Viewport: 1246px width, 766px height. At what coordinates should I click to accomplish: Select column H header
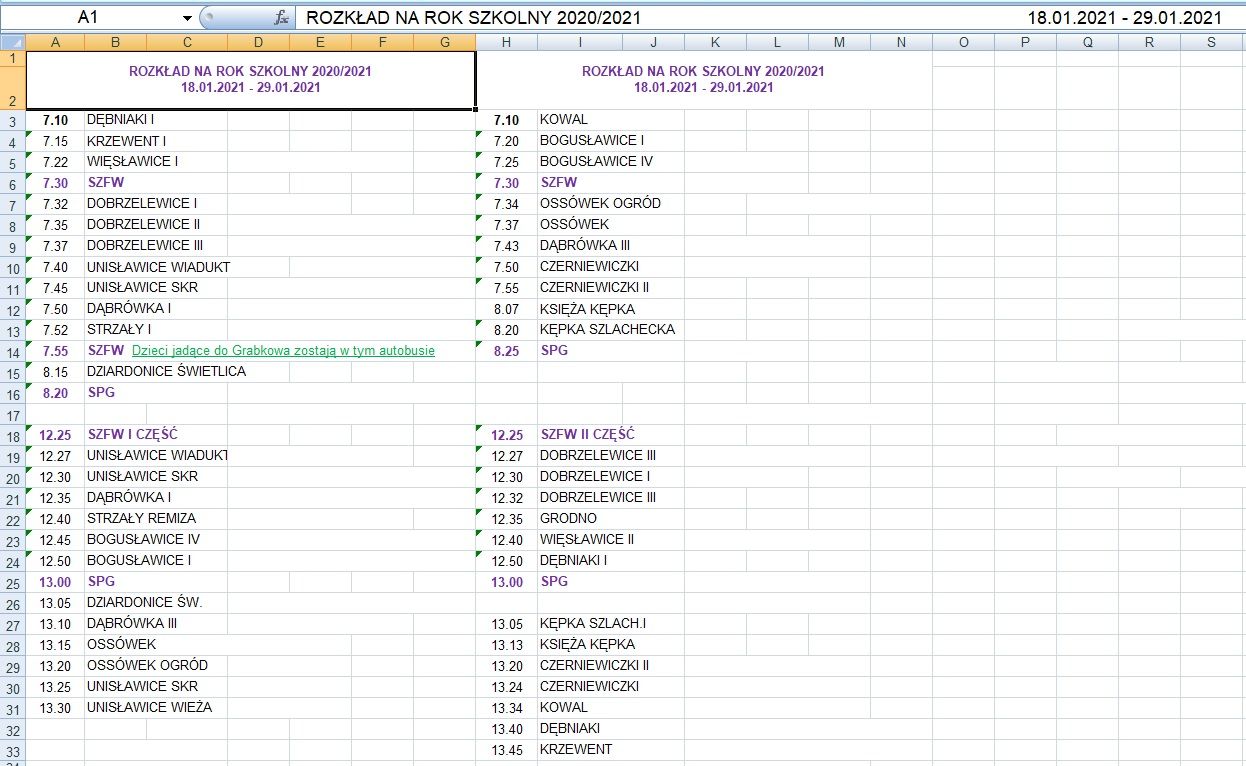point(506,42)
